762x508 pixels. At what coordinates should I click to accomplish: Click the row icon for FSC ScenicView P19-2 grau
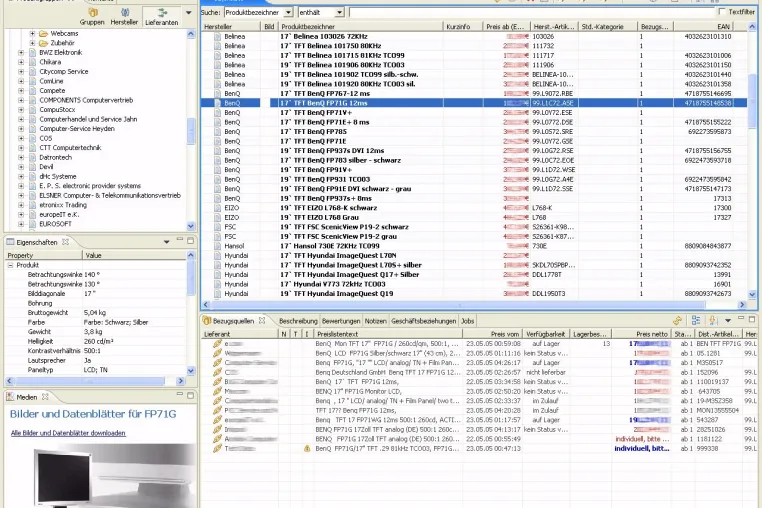click(217, 236)
